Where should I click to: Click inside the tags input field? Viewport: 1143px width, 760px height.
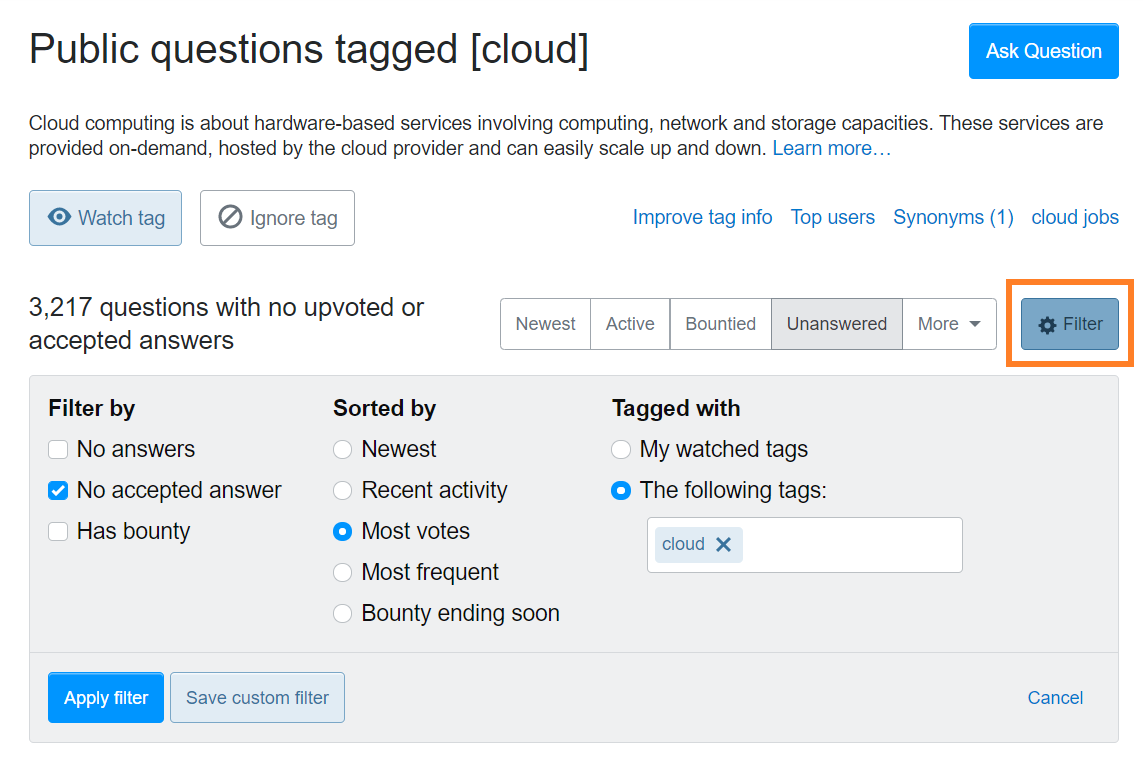pos(850,545)
